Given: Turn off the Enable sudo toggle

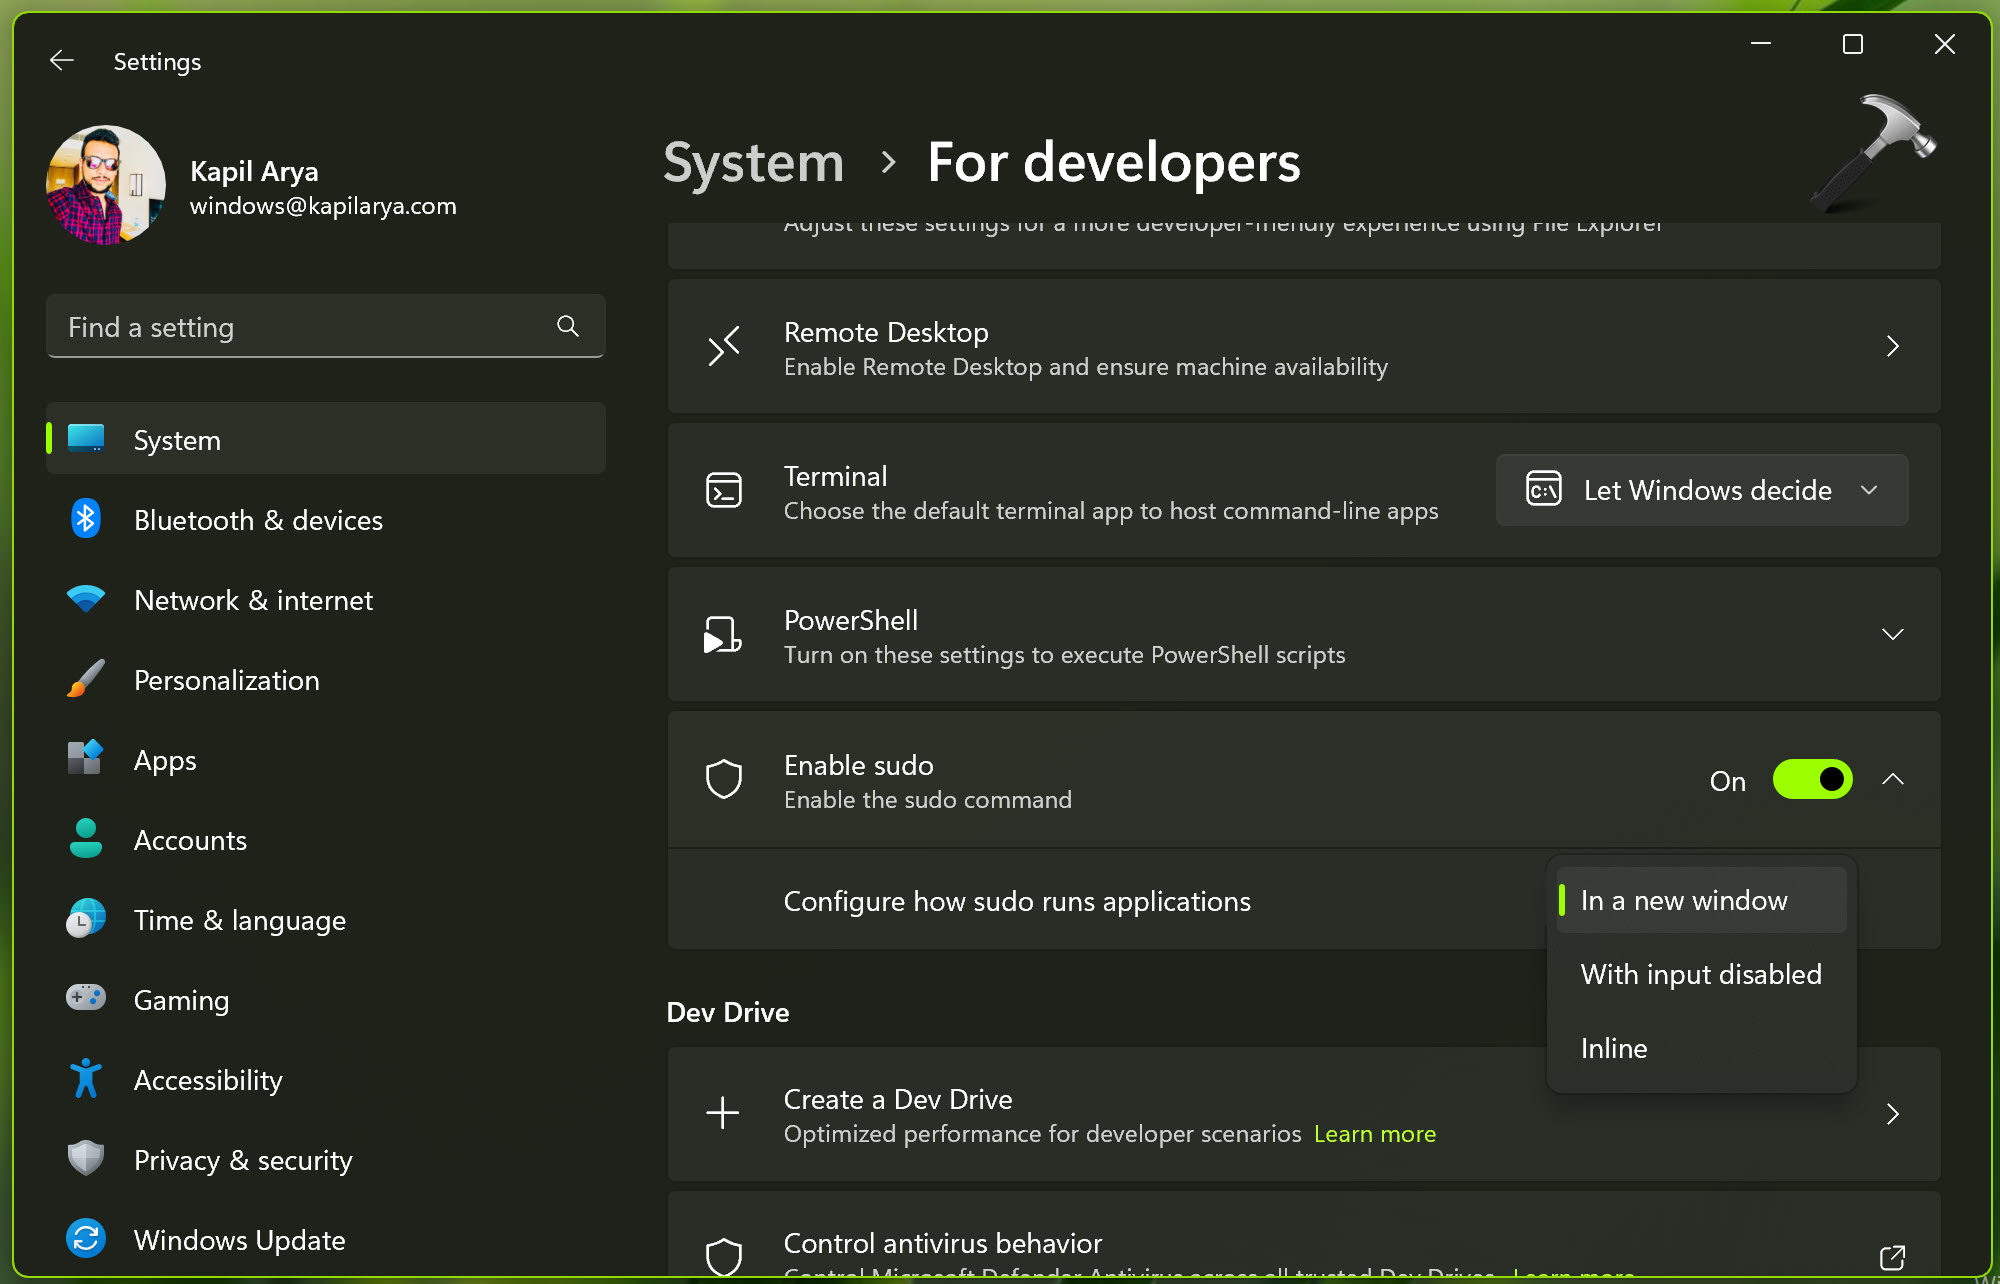Looking at the screenshot, I should click(x=1812, y=780).
